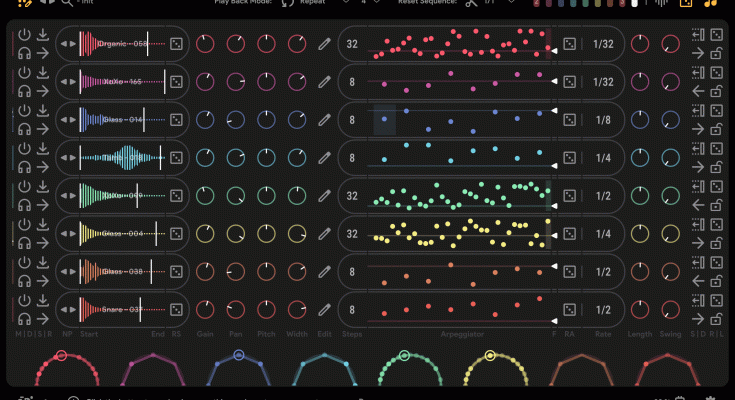
Task: Toggle the lock icon on the first row
Action: (x=717, y=54)
